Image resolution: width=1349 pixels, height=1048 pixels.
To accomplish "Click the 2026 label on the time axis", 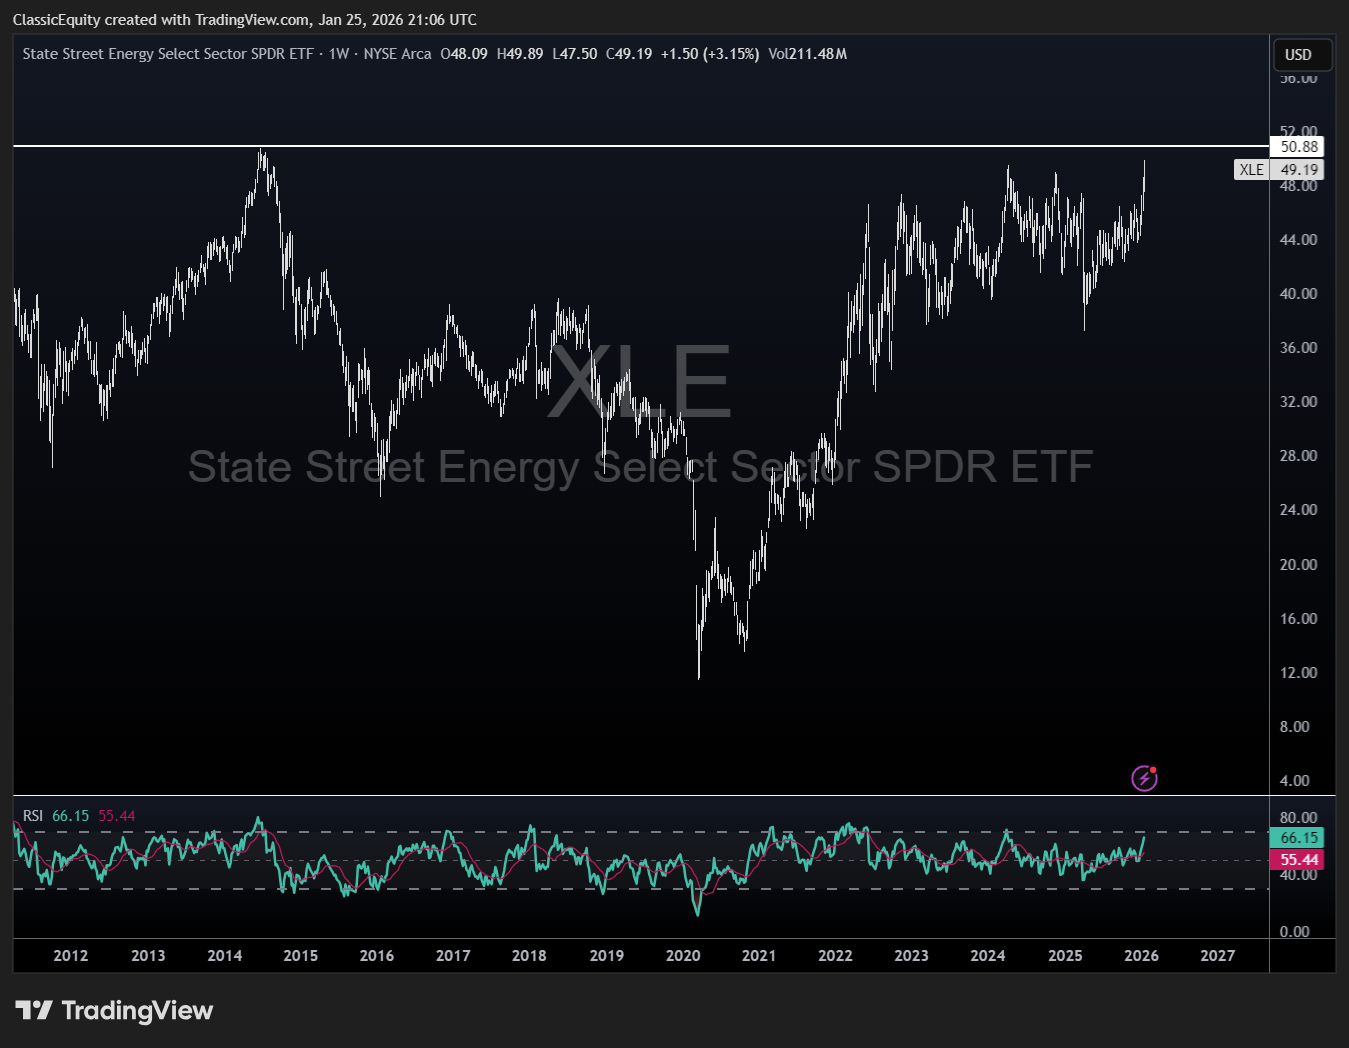I will 1141,955.
